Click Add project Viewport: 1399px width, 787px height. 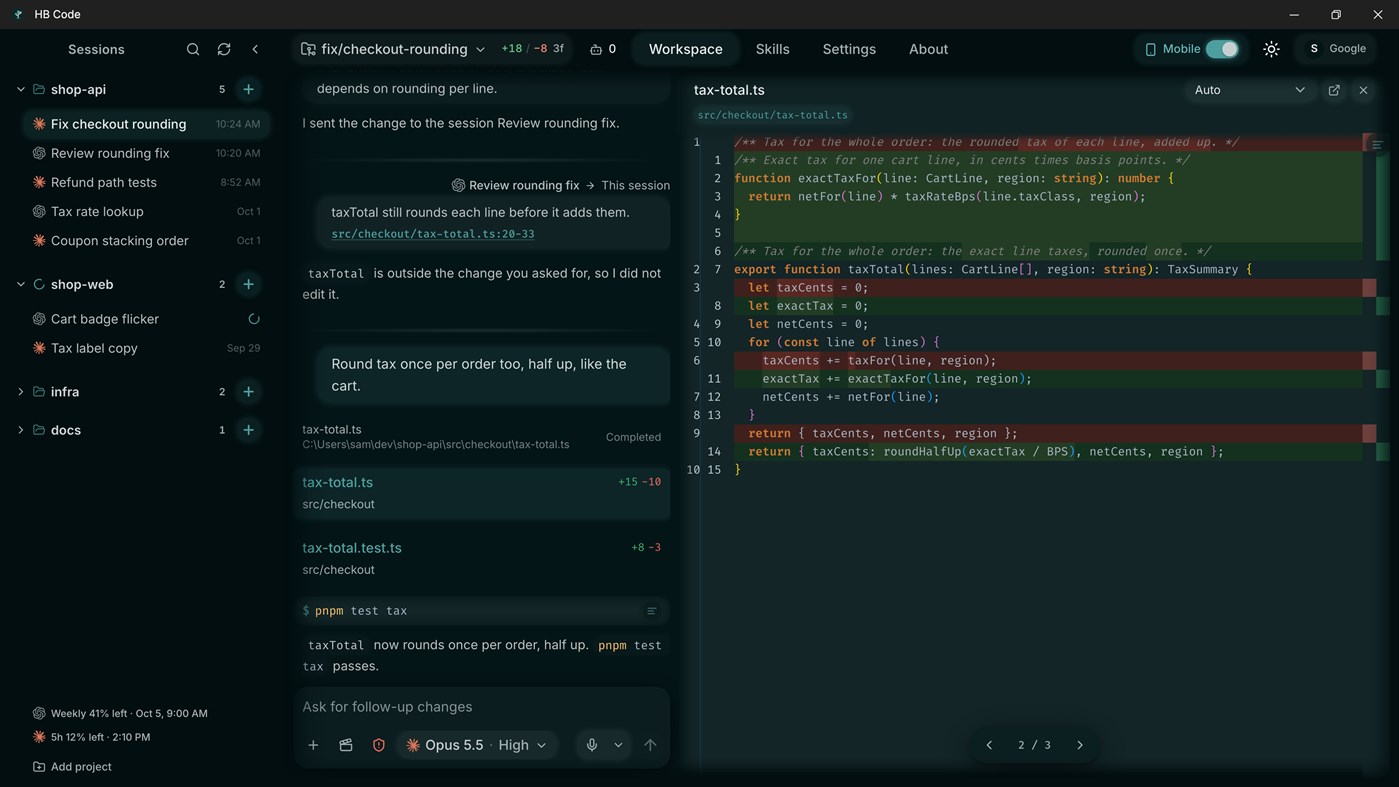[72, 767]
